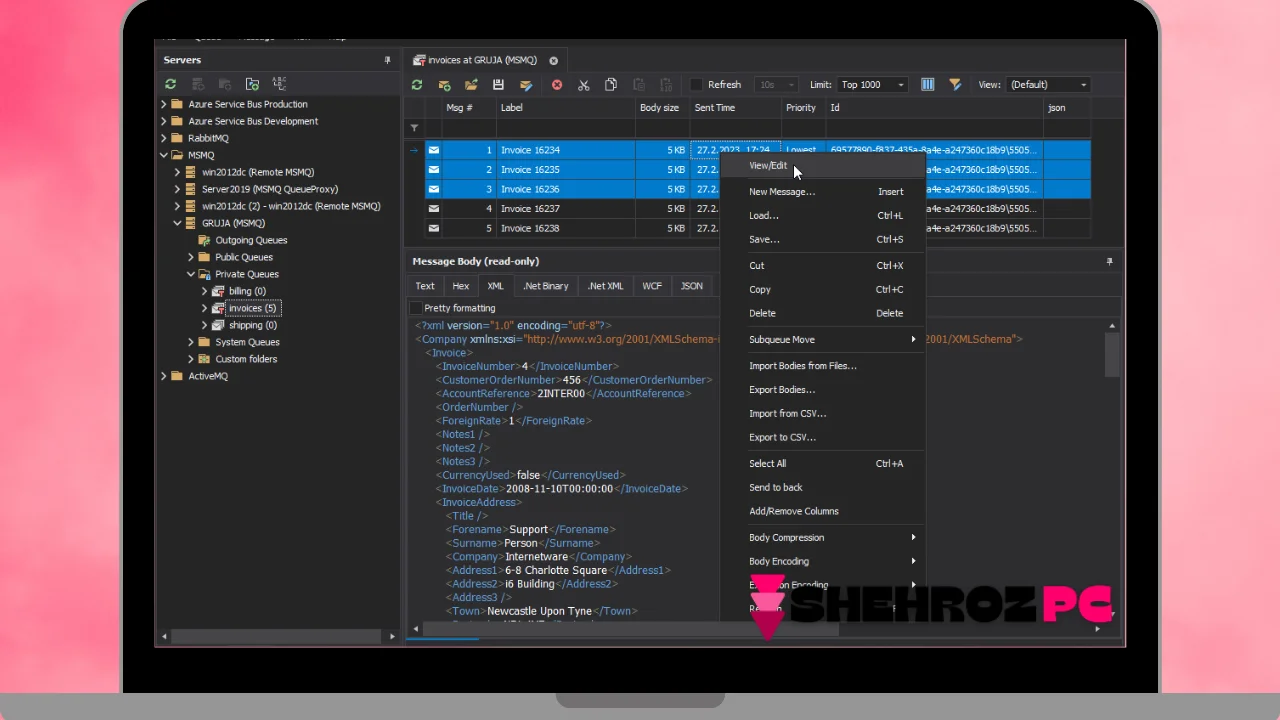Screen dimensions: 1280x720
Task: Expand System Queues node
Action: point(191,342)
